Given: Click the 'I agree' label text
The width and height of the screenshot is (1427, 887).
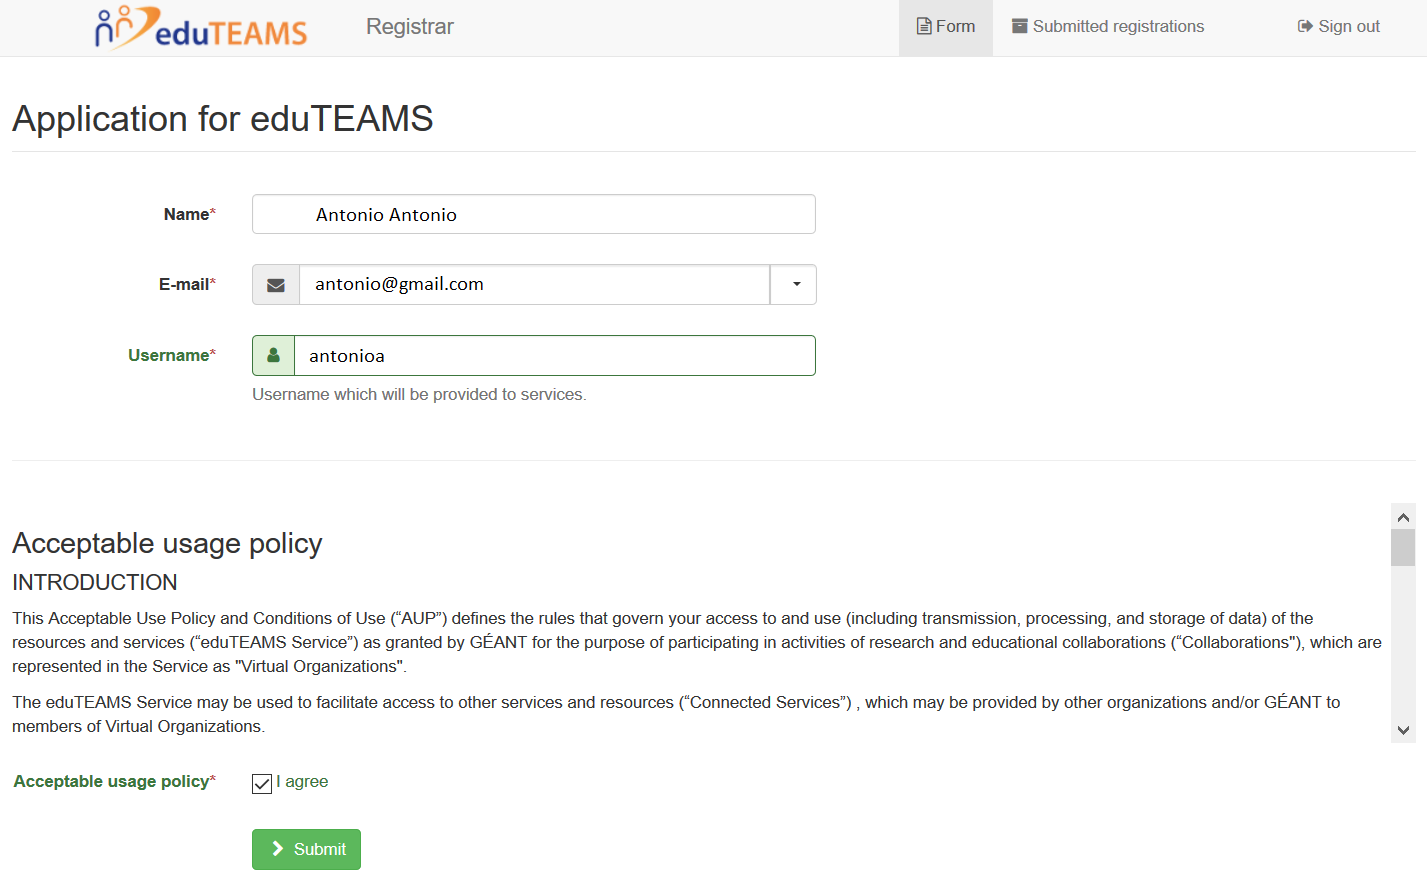Looking at the screenshot, I should click(302, 782).
